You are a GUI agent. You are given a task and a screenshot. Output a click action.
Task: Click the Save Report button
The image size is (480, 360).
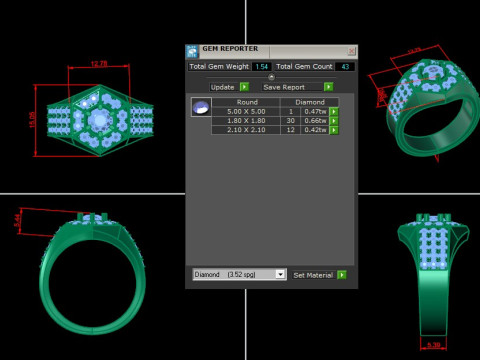292,87
